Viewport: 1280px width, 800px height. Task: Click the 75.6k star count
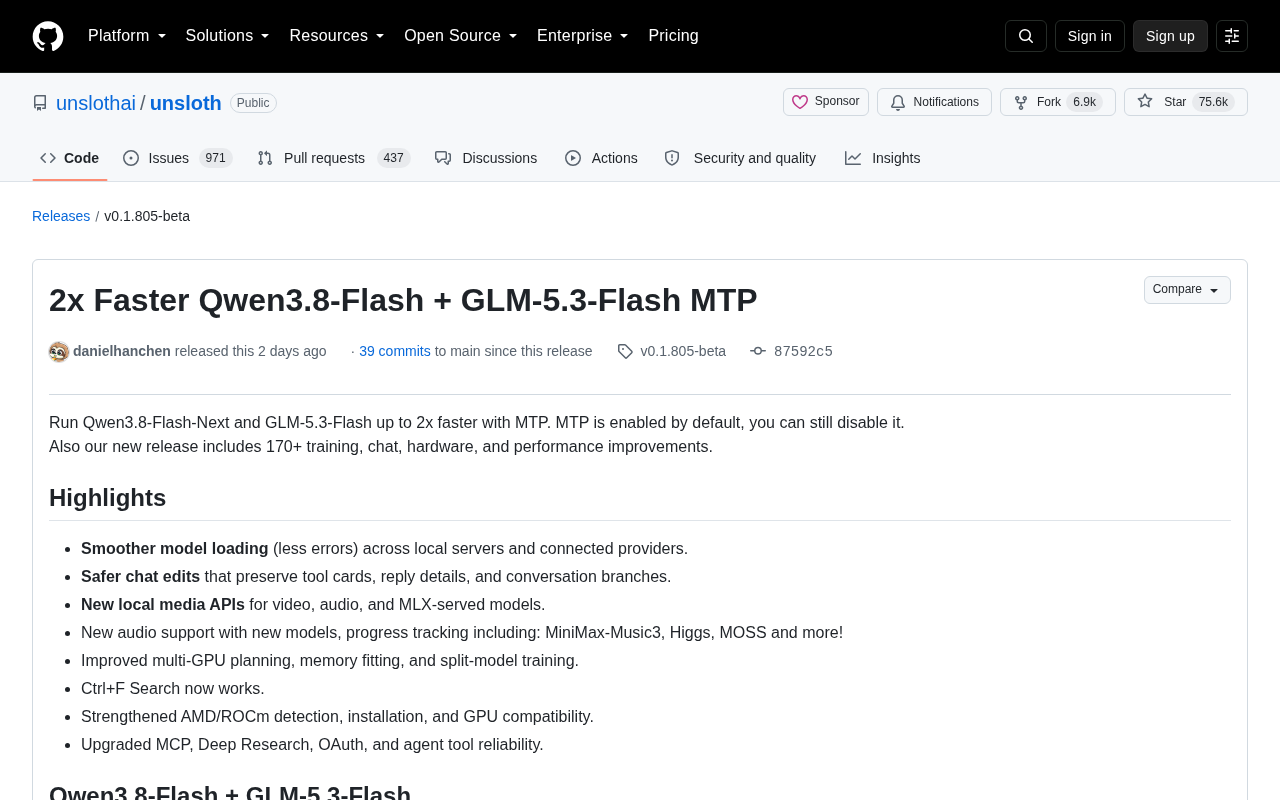coord(1213,102)
